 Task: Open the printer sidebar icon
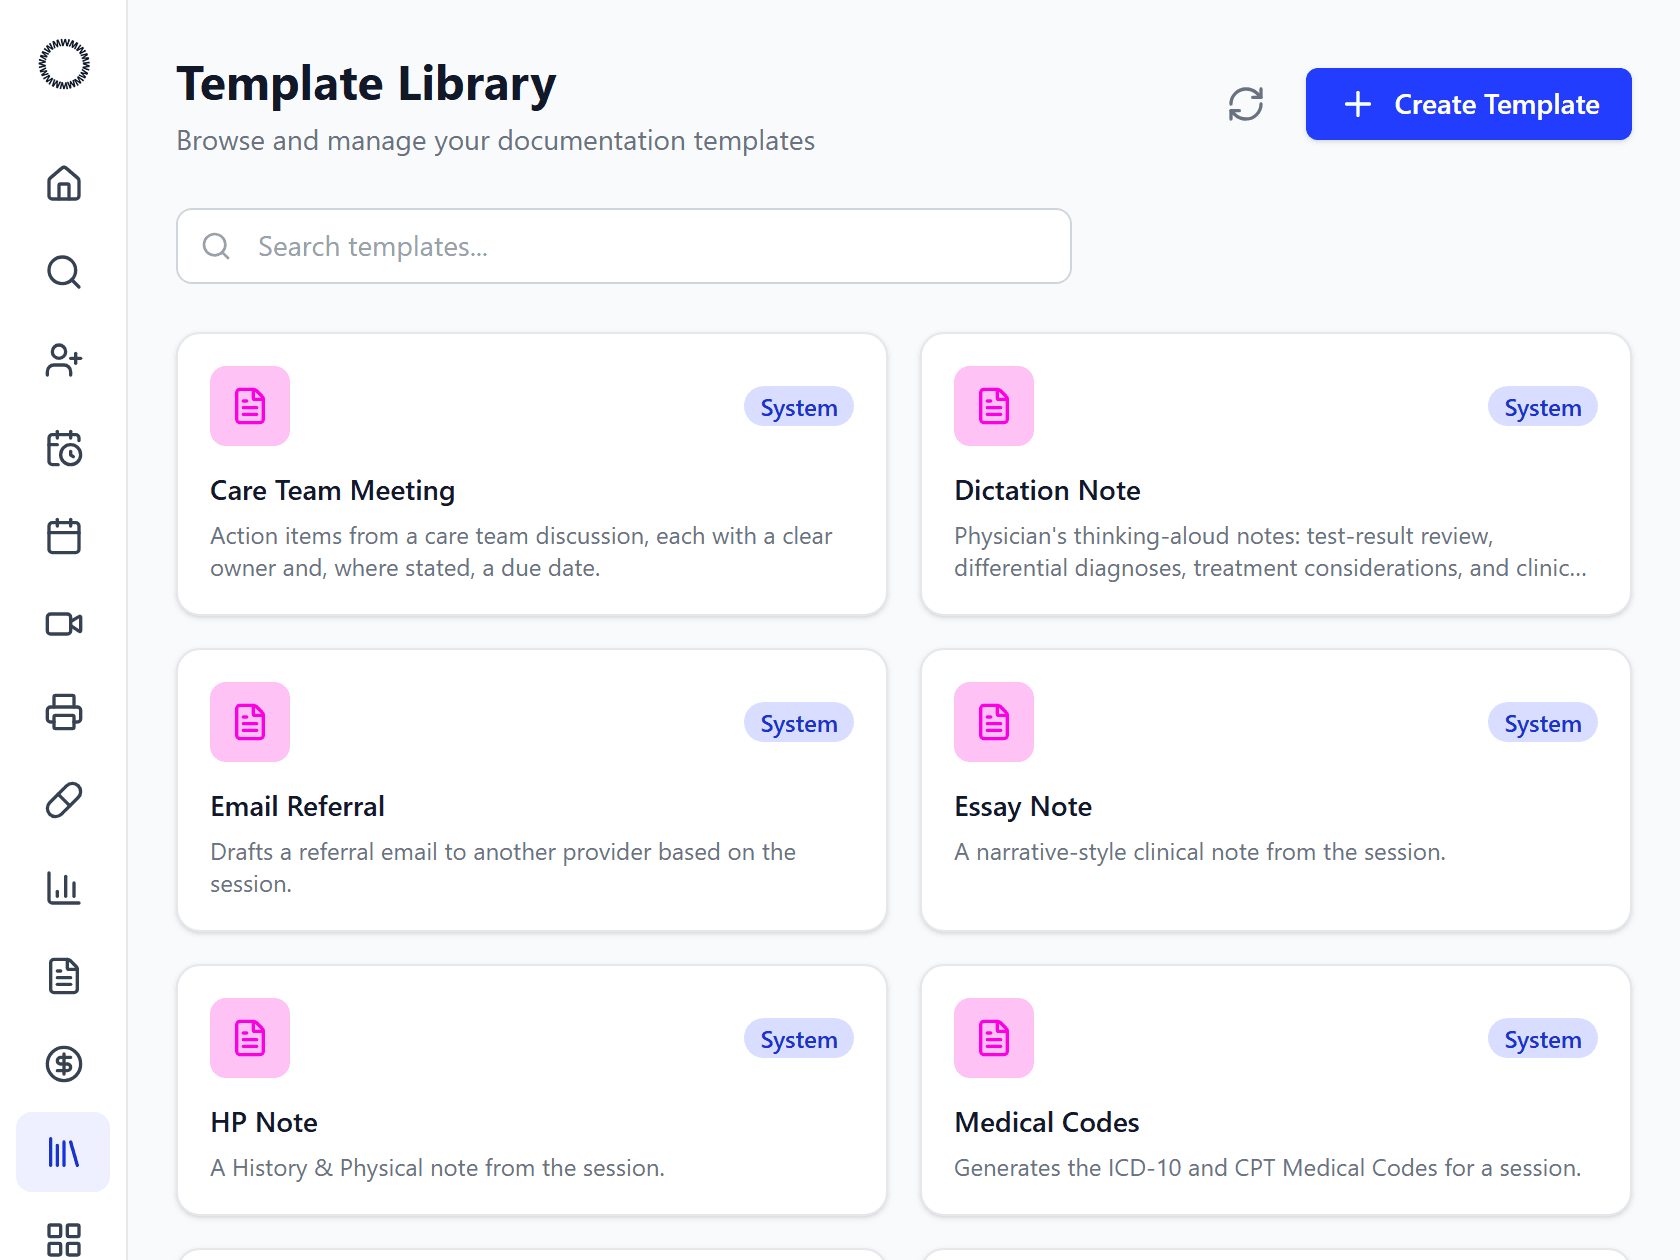64,712
